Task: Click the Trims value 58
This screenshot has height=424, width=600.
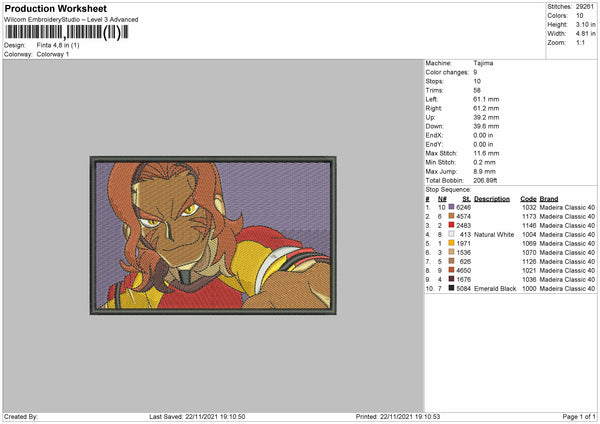Action: (x=477, y=90)
